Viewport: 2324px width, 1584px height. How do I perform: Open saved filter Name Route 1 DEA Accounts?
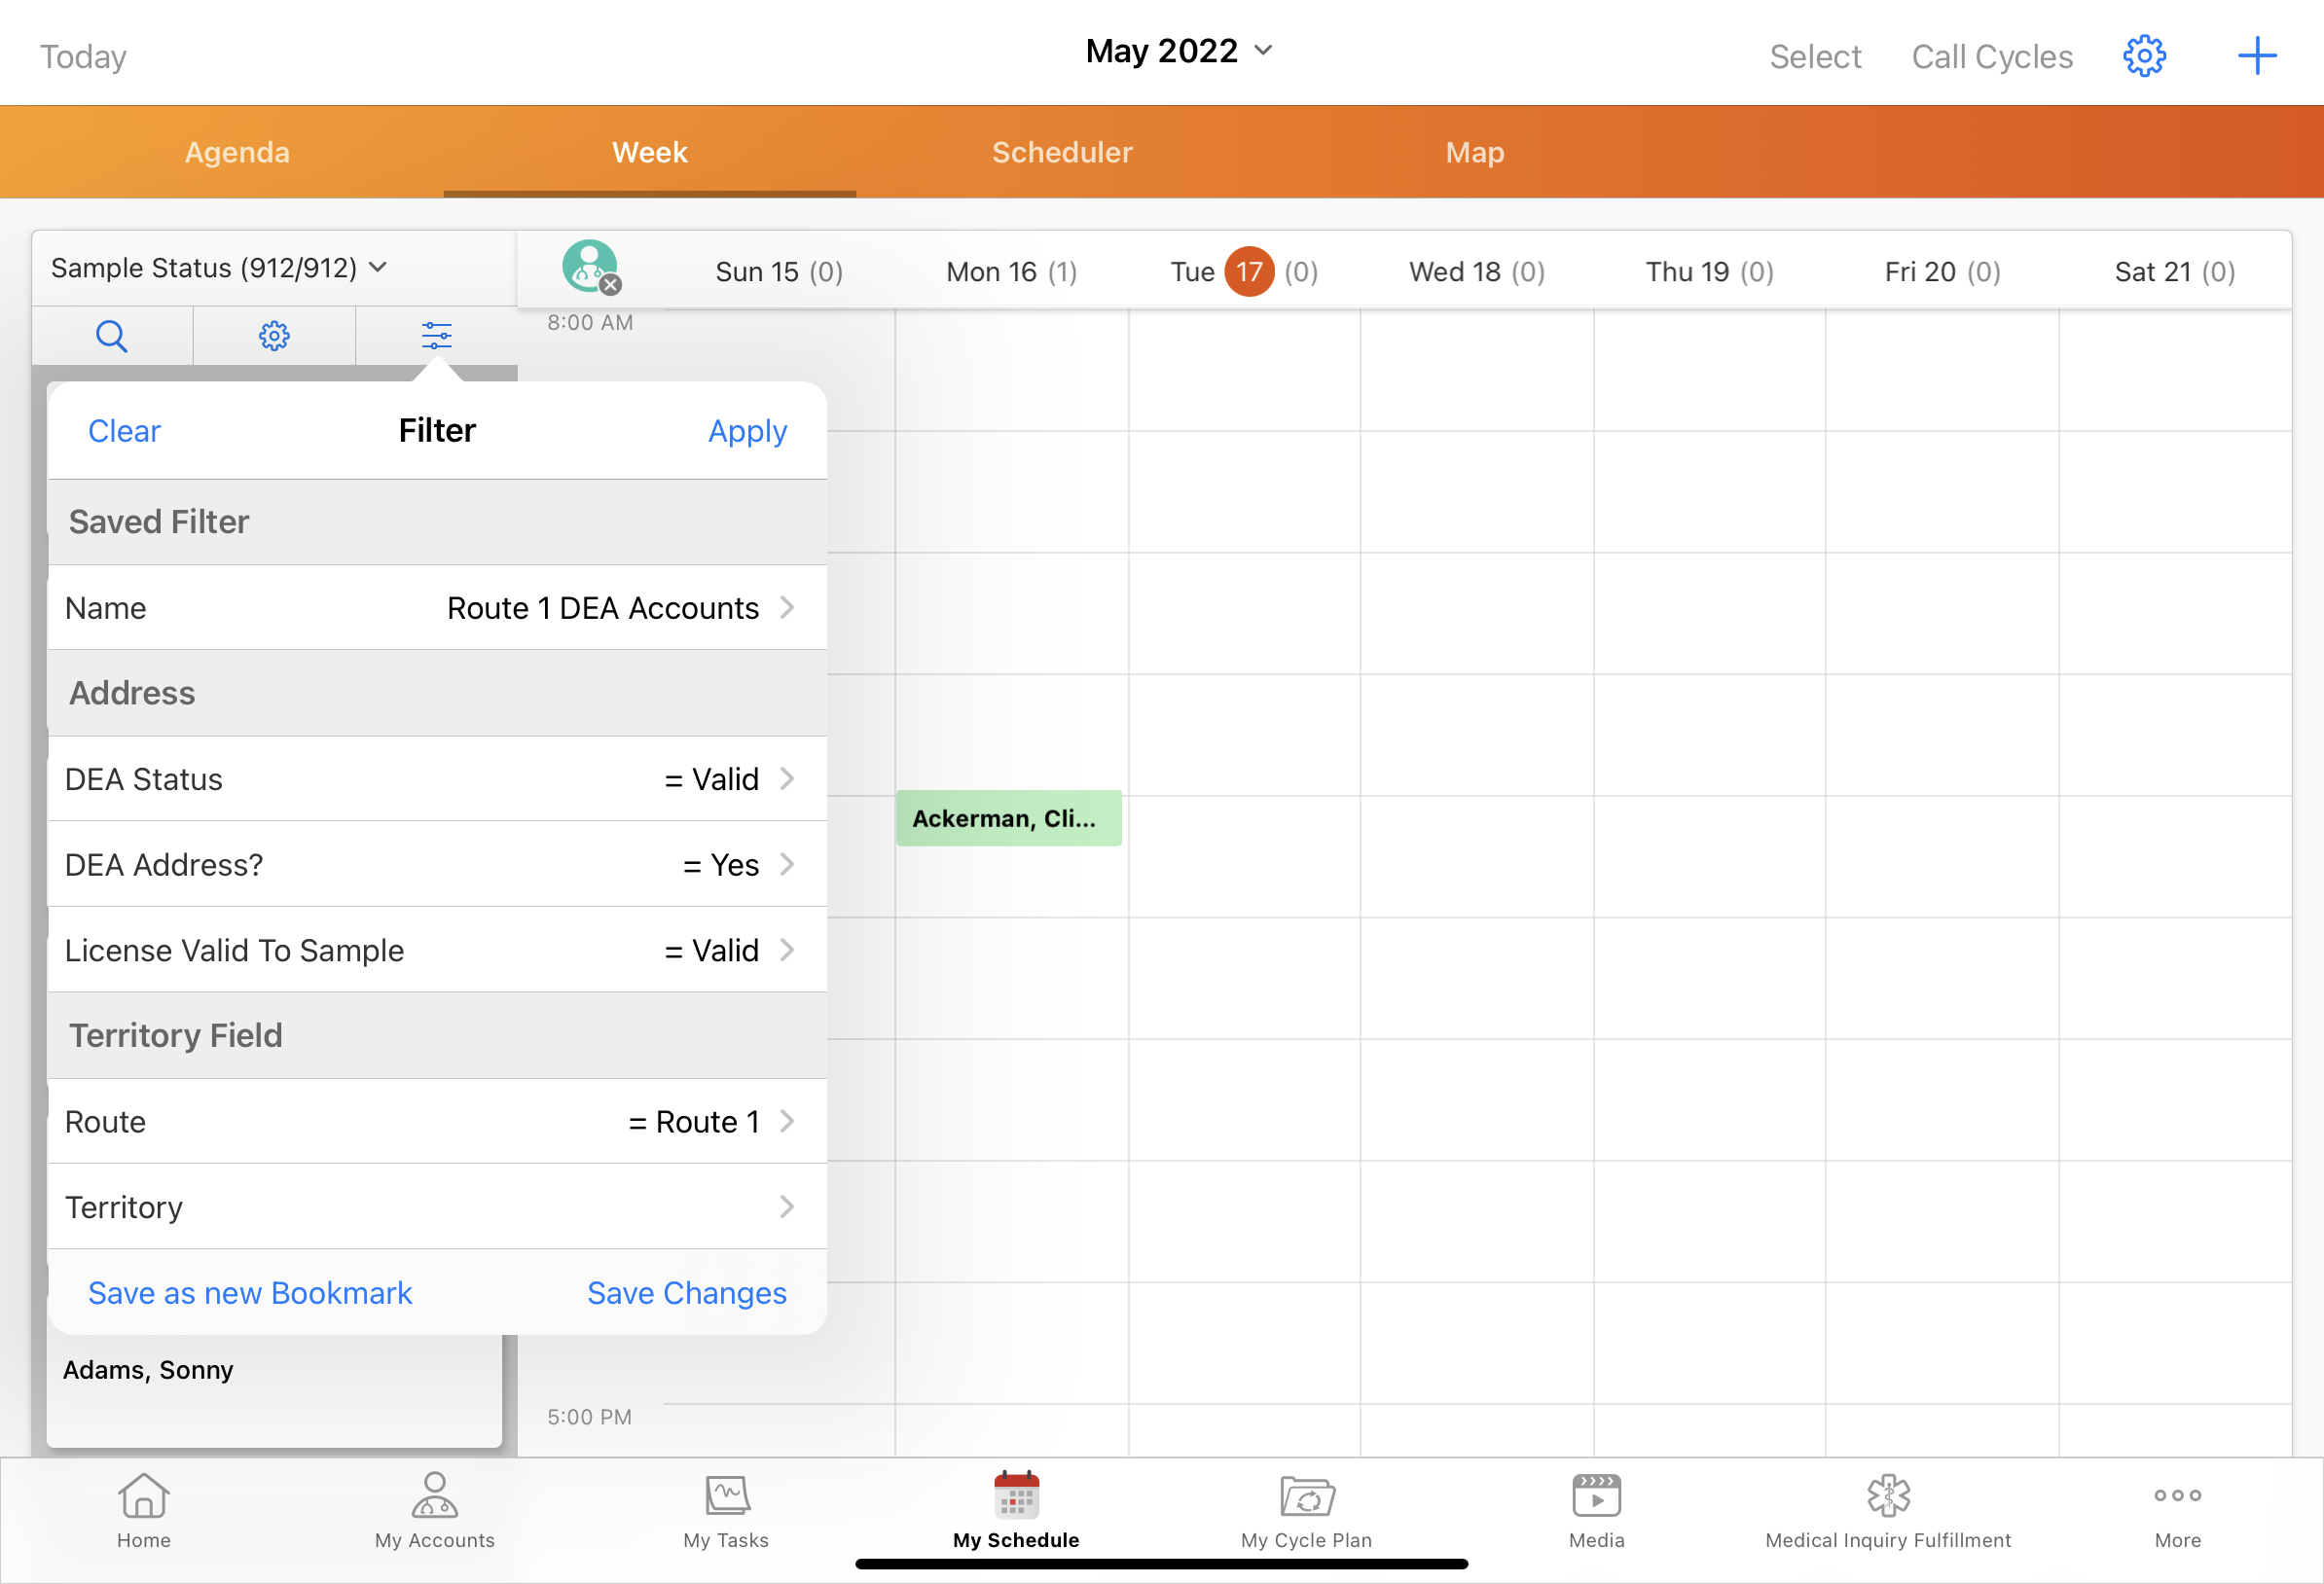coord(437,608)
